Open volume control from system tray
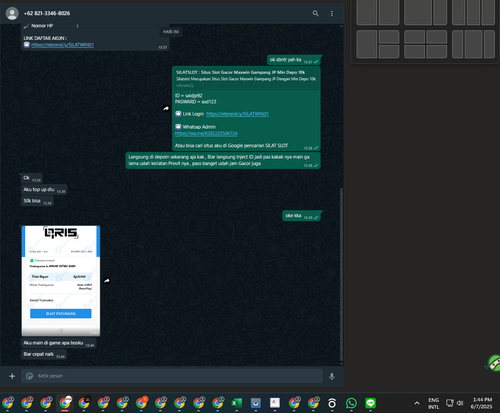Image resolution: width=500 pixels, height=413 pixels. coord(460,403)
